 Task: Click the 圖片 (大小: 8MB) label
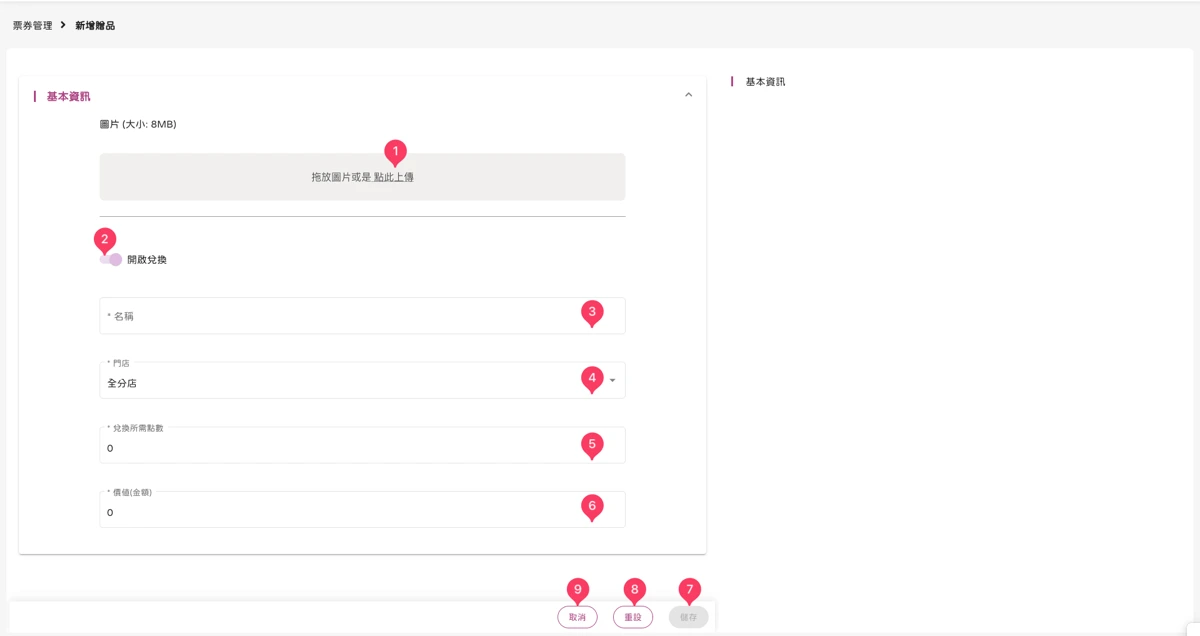(x=138, y=125)
